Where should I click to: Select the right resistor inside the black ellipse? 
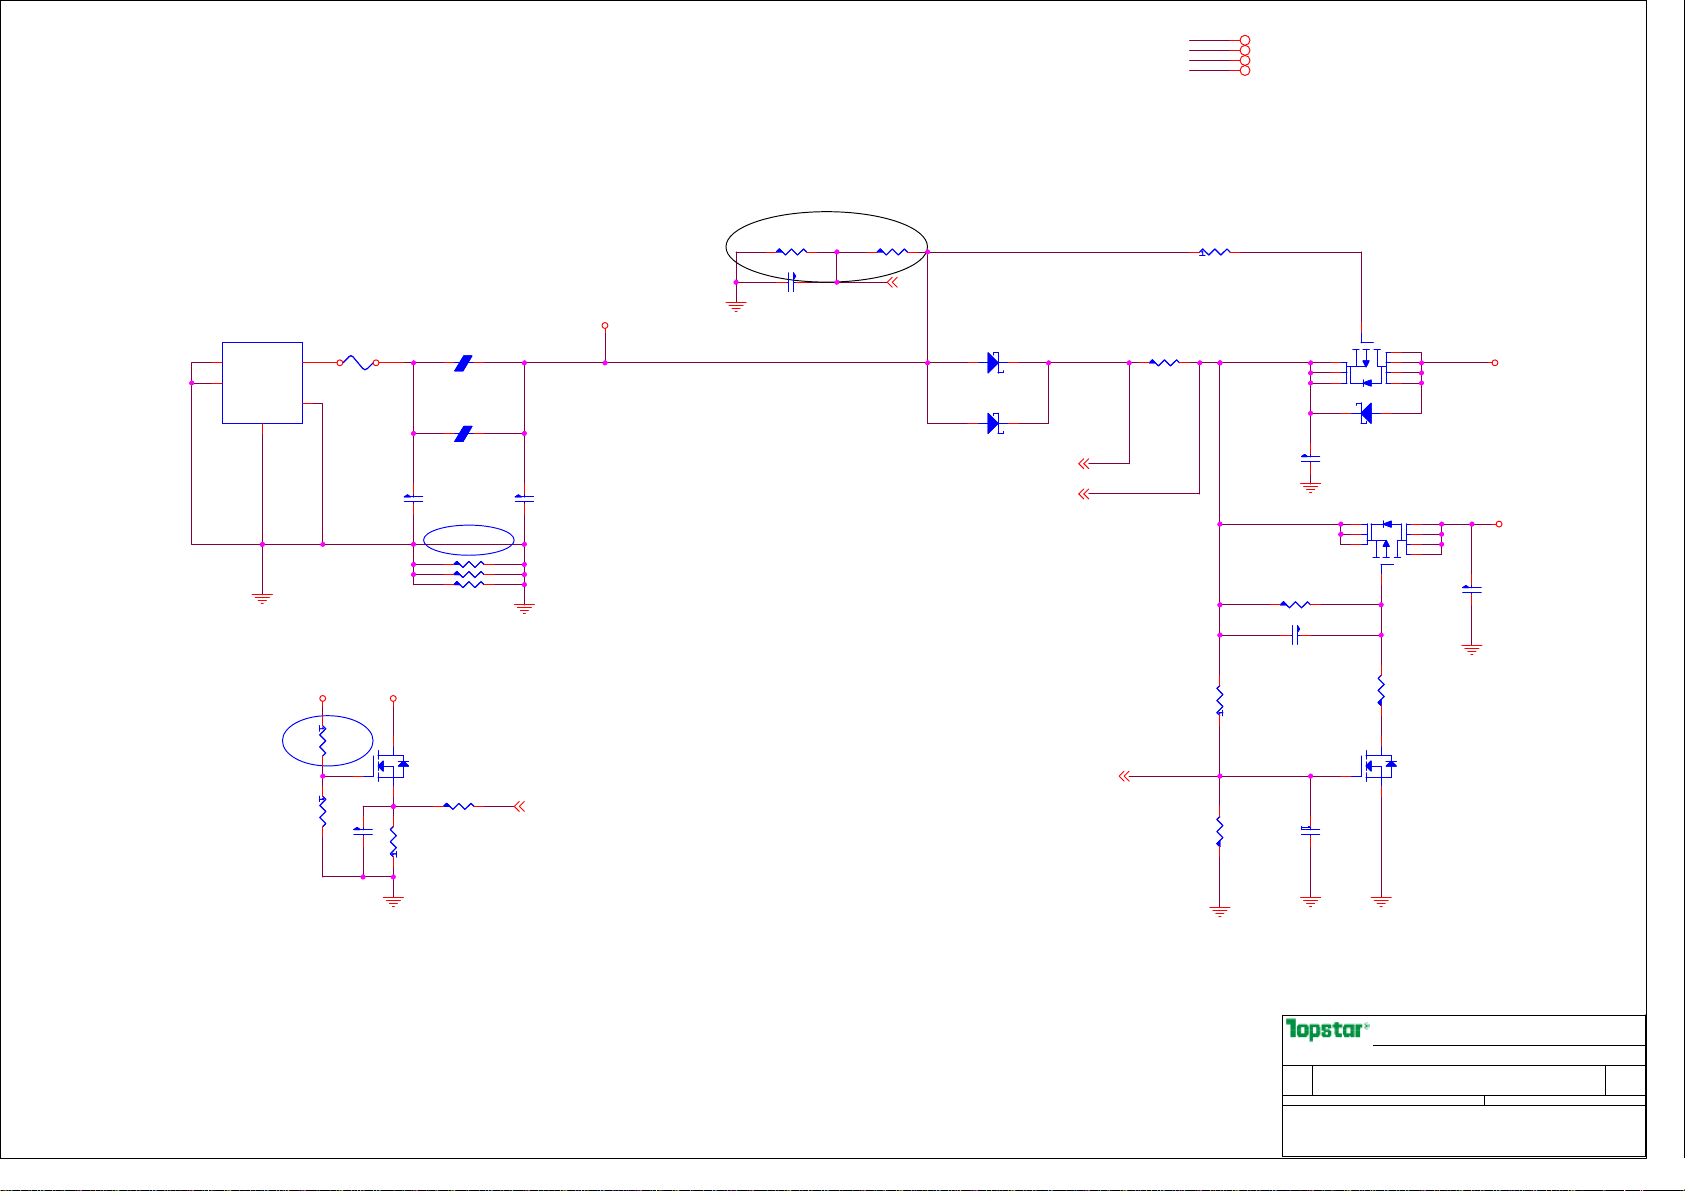892,252
